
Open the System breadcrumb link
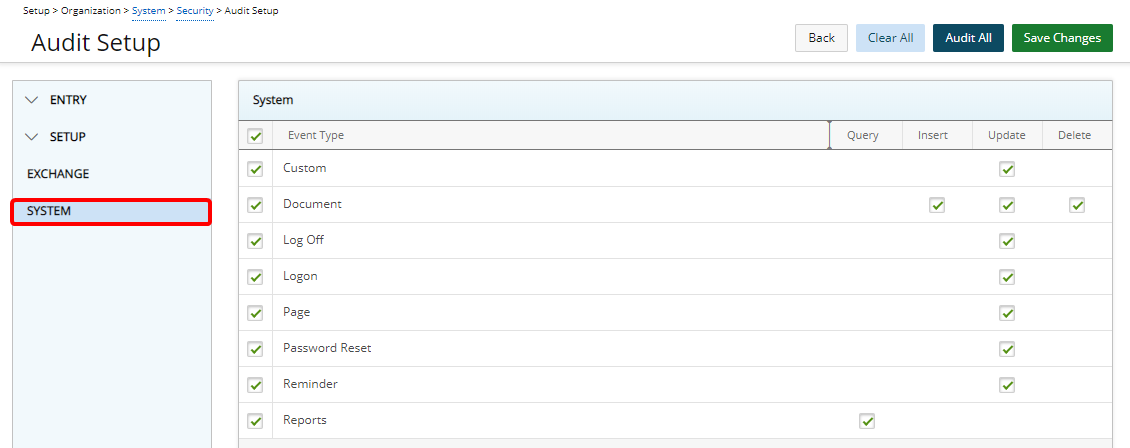click(x=149, y=11)
